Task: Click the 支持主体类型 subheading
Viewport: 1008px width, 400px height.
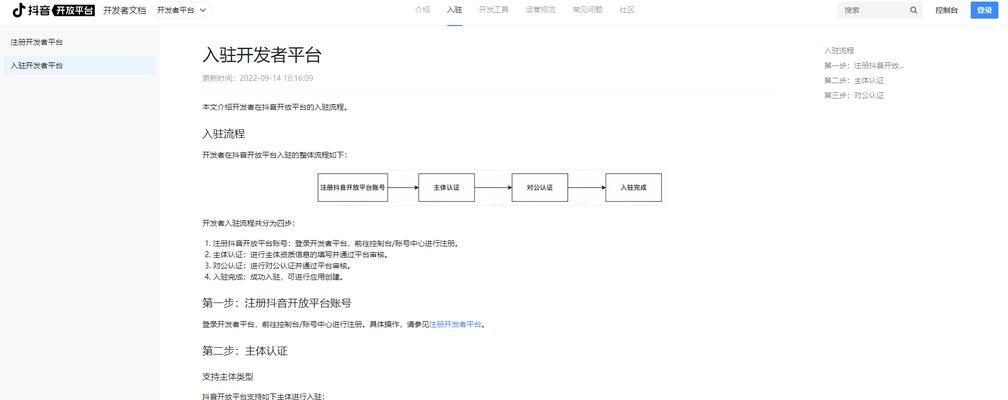Action: click(228, 377)
